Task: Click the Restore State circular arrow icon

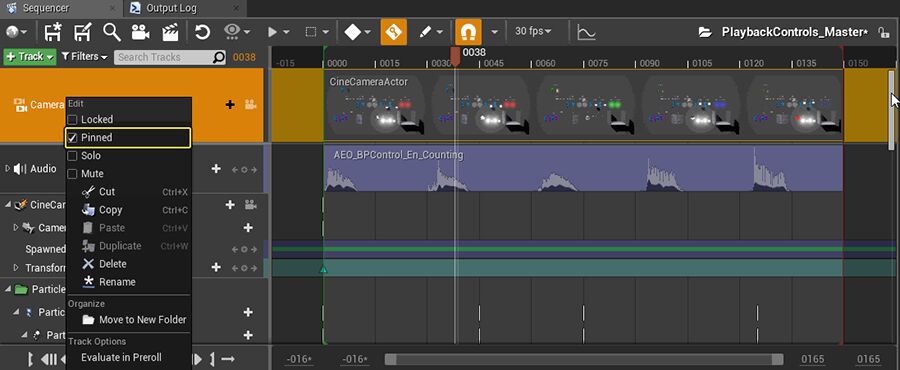Action: pyautogui.click(x=202, y=32)
